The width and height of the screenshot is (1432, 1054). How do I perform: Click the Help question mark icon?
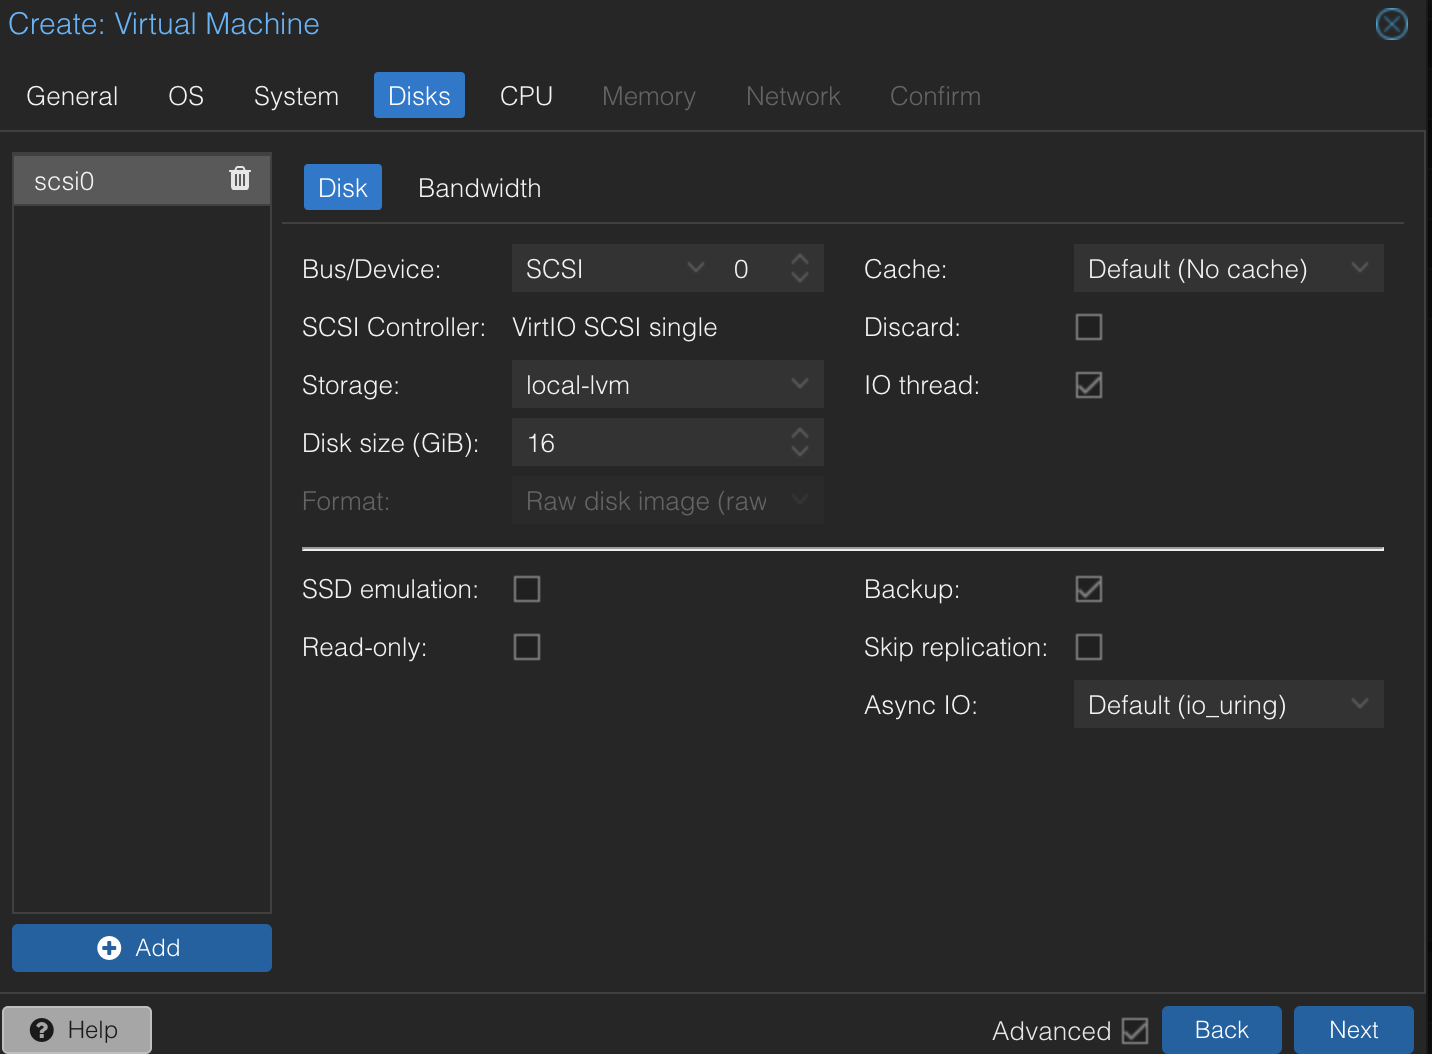click(x=43, y=1029)
